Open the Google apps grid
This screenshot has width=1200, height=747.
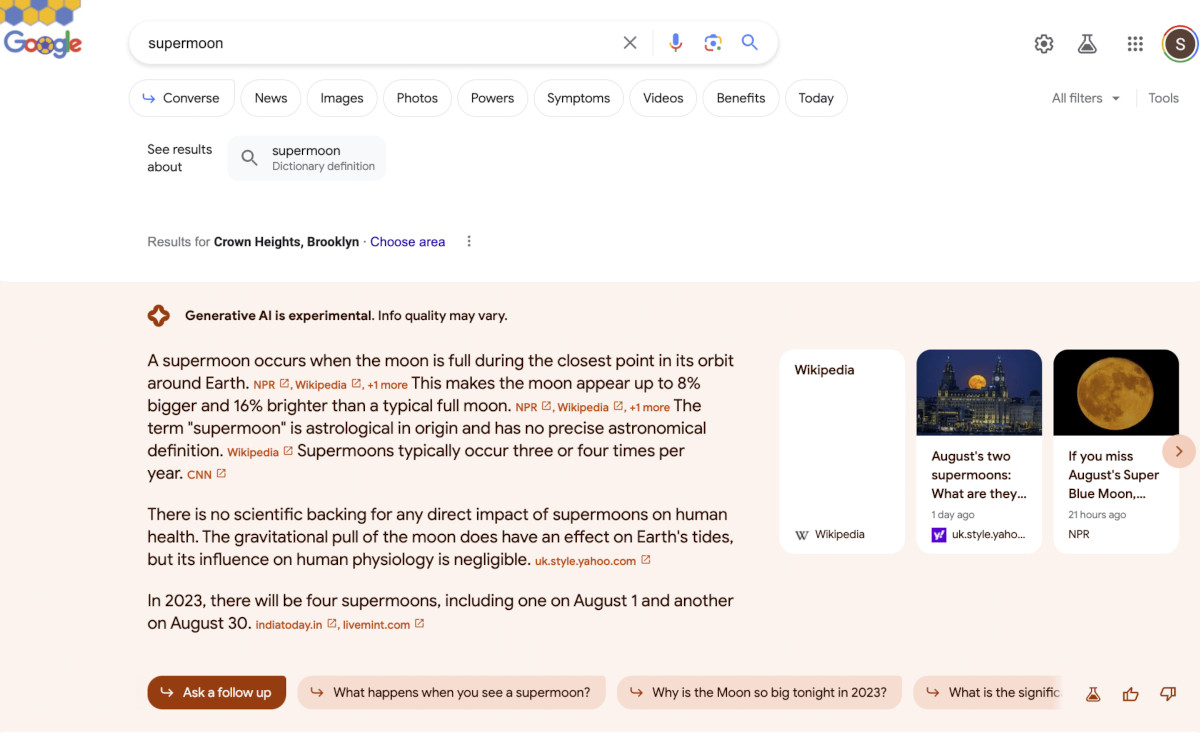pos(1134,44)
